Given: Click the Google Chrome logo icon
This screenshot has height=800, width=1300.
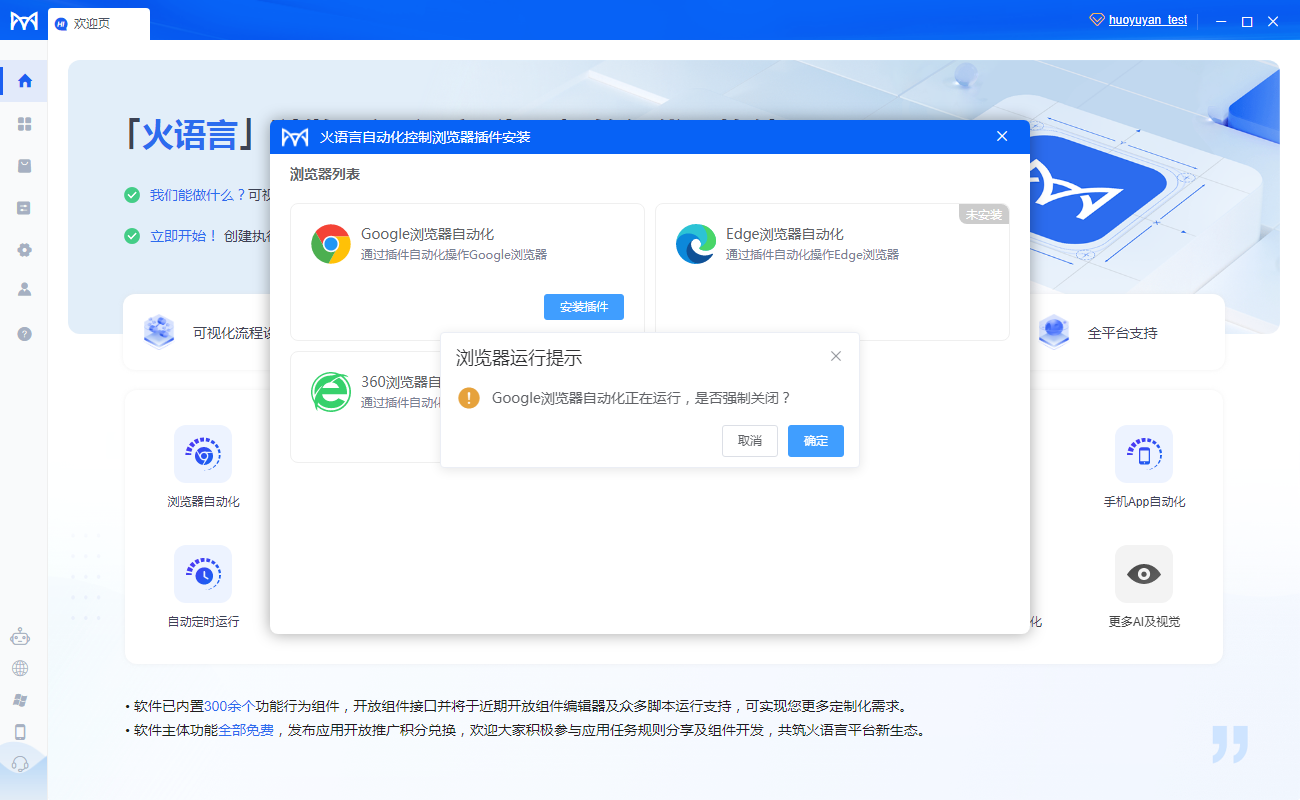Looking at the screenshot, I should pos(330,244).
